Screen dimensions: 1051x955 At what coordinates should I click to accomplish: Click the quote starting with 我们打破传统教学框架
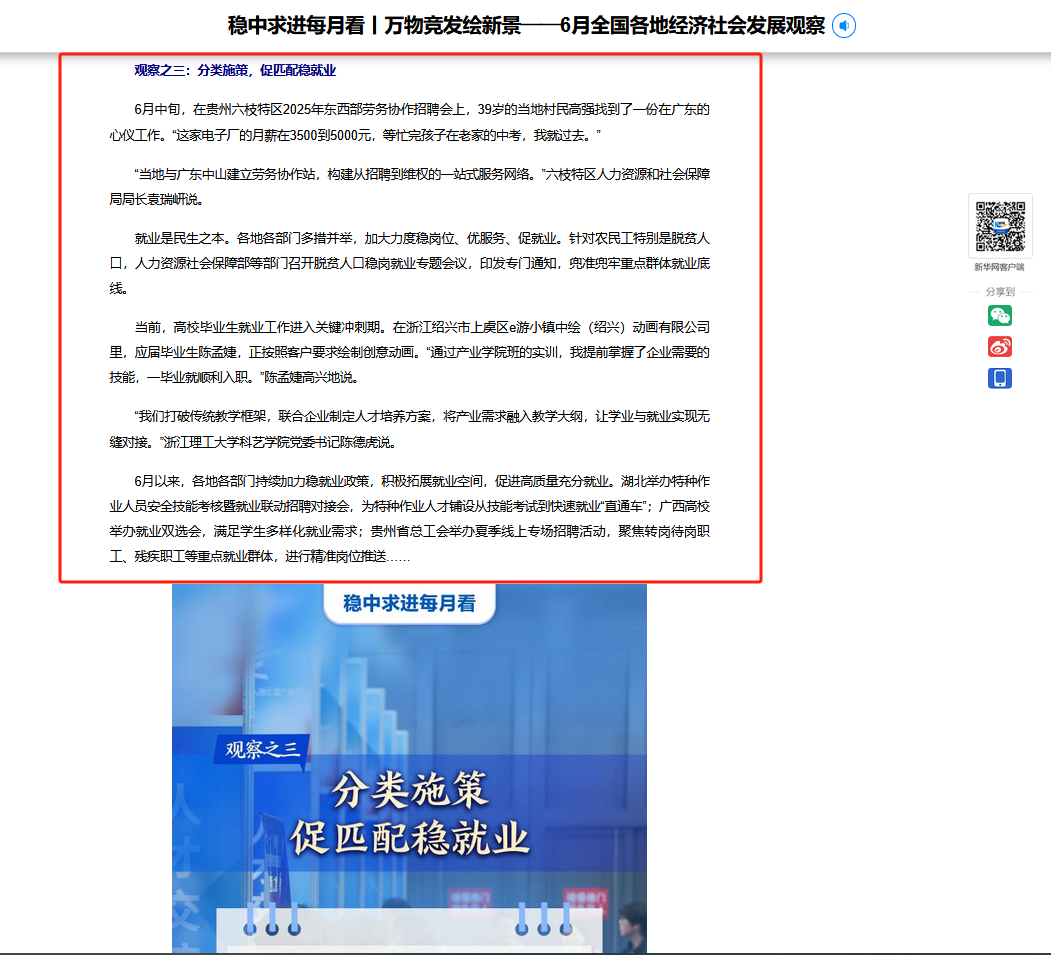pyautogui.click(x=410, y=428)
